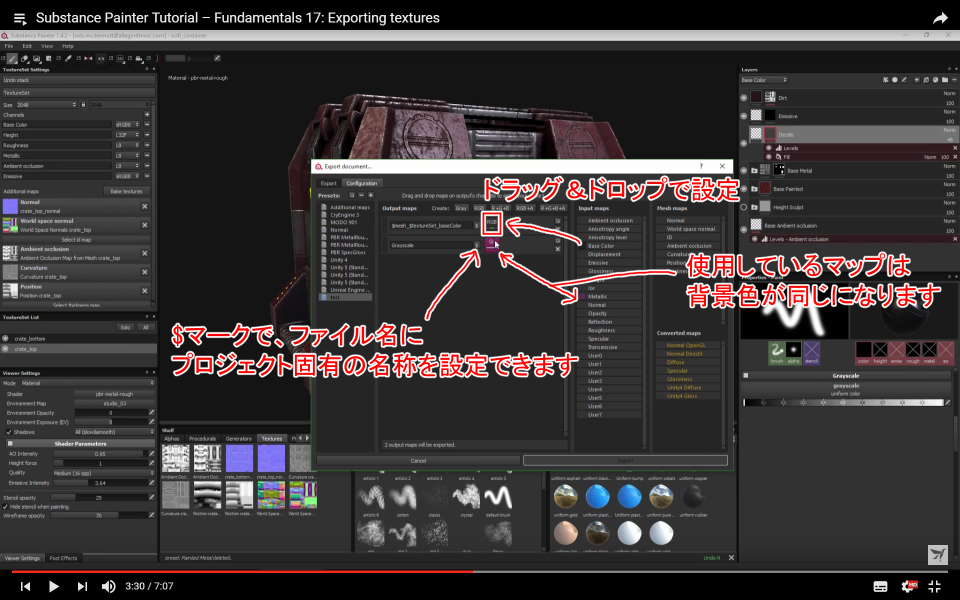Hide the Emissive layer
This screenshot has height=600, width=960.
coord(744,116)
